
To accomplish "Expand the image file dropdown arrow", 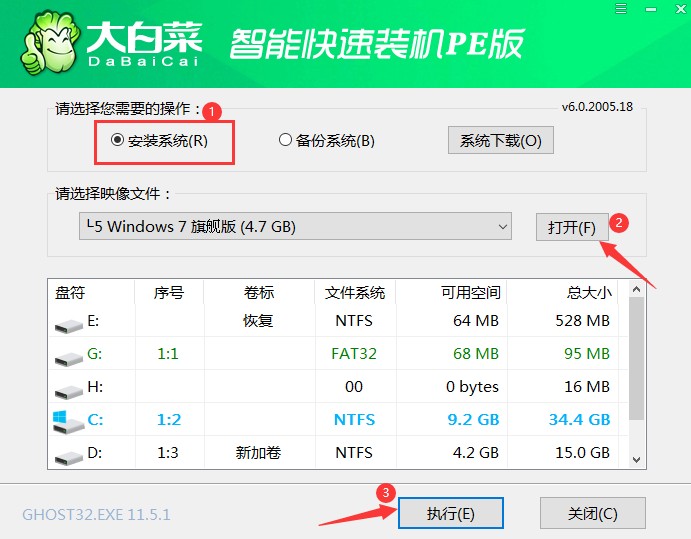I will (502, 227).
